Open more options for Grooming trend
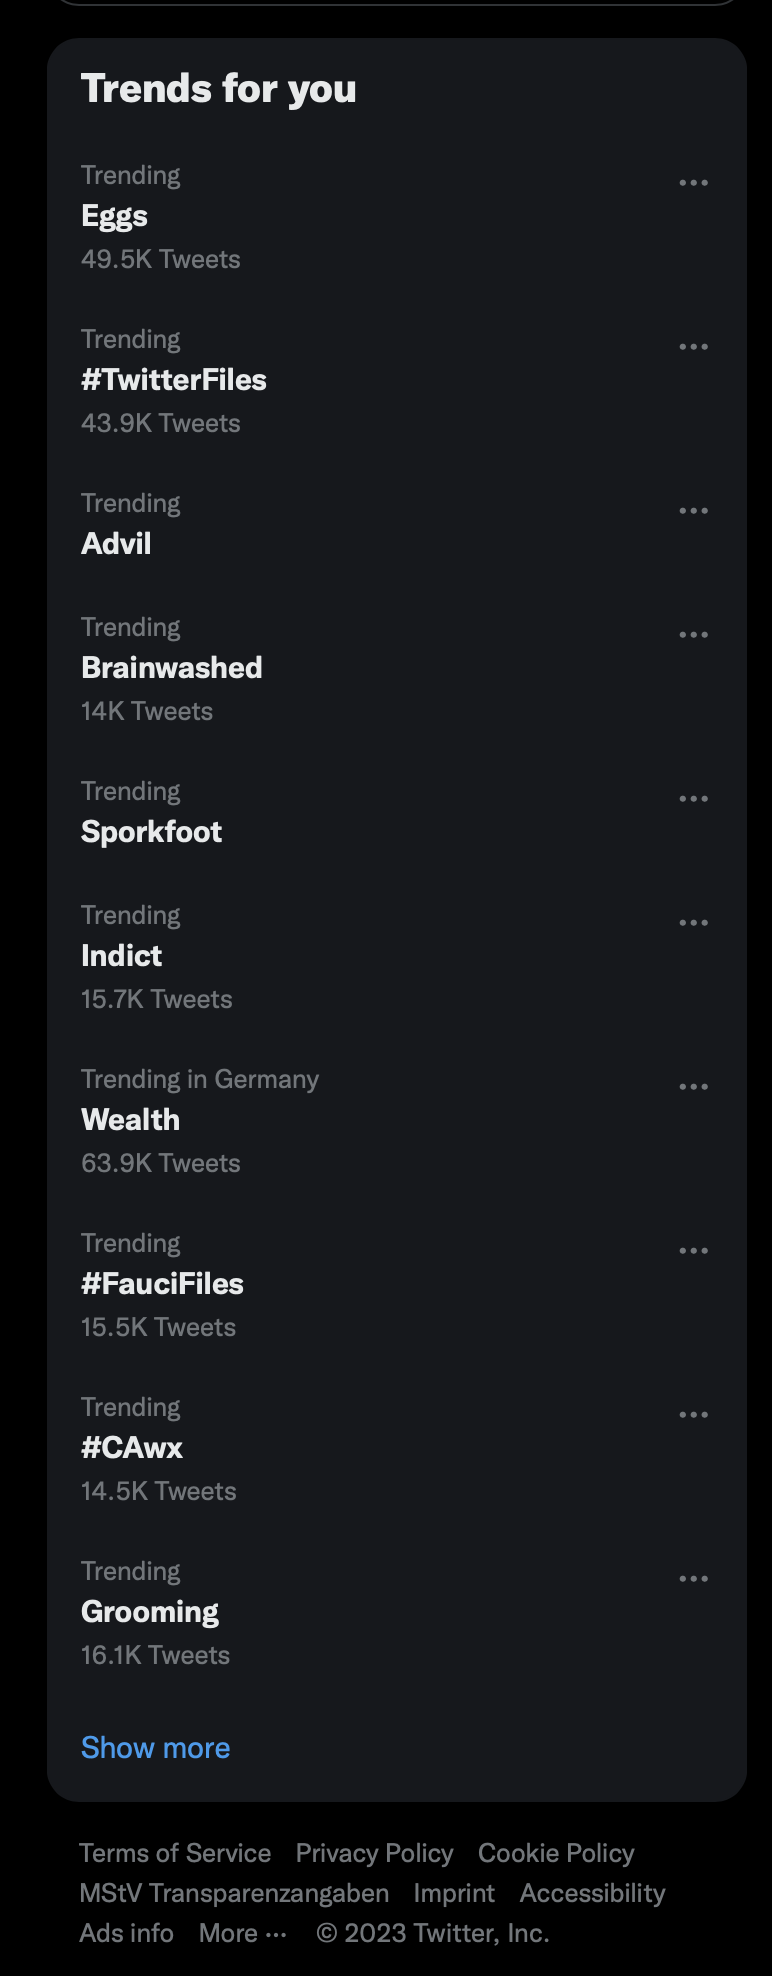 point(693,1579)
